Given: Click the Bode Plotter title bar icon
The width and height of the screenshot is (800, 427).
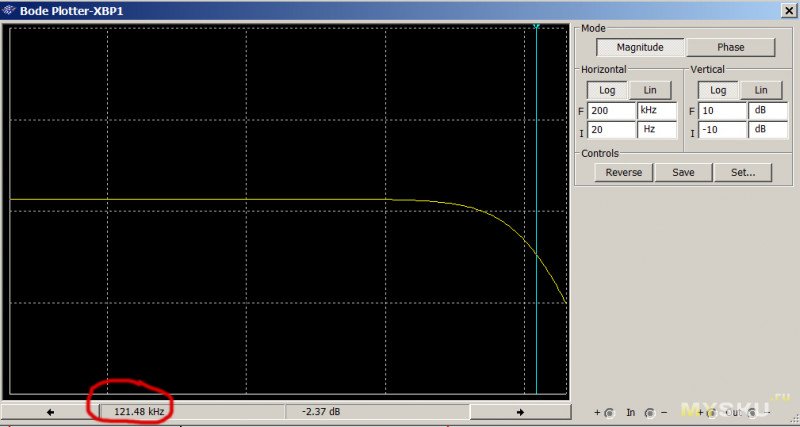Looking at the screenshot, I should coord(9,10).
